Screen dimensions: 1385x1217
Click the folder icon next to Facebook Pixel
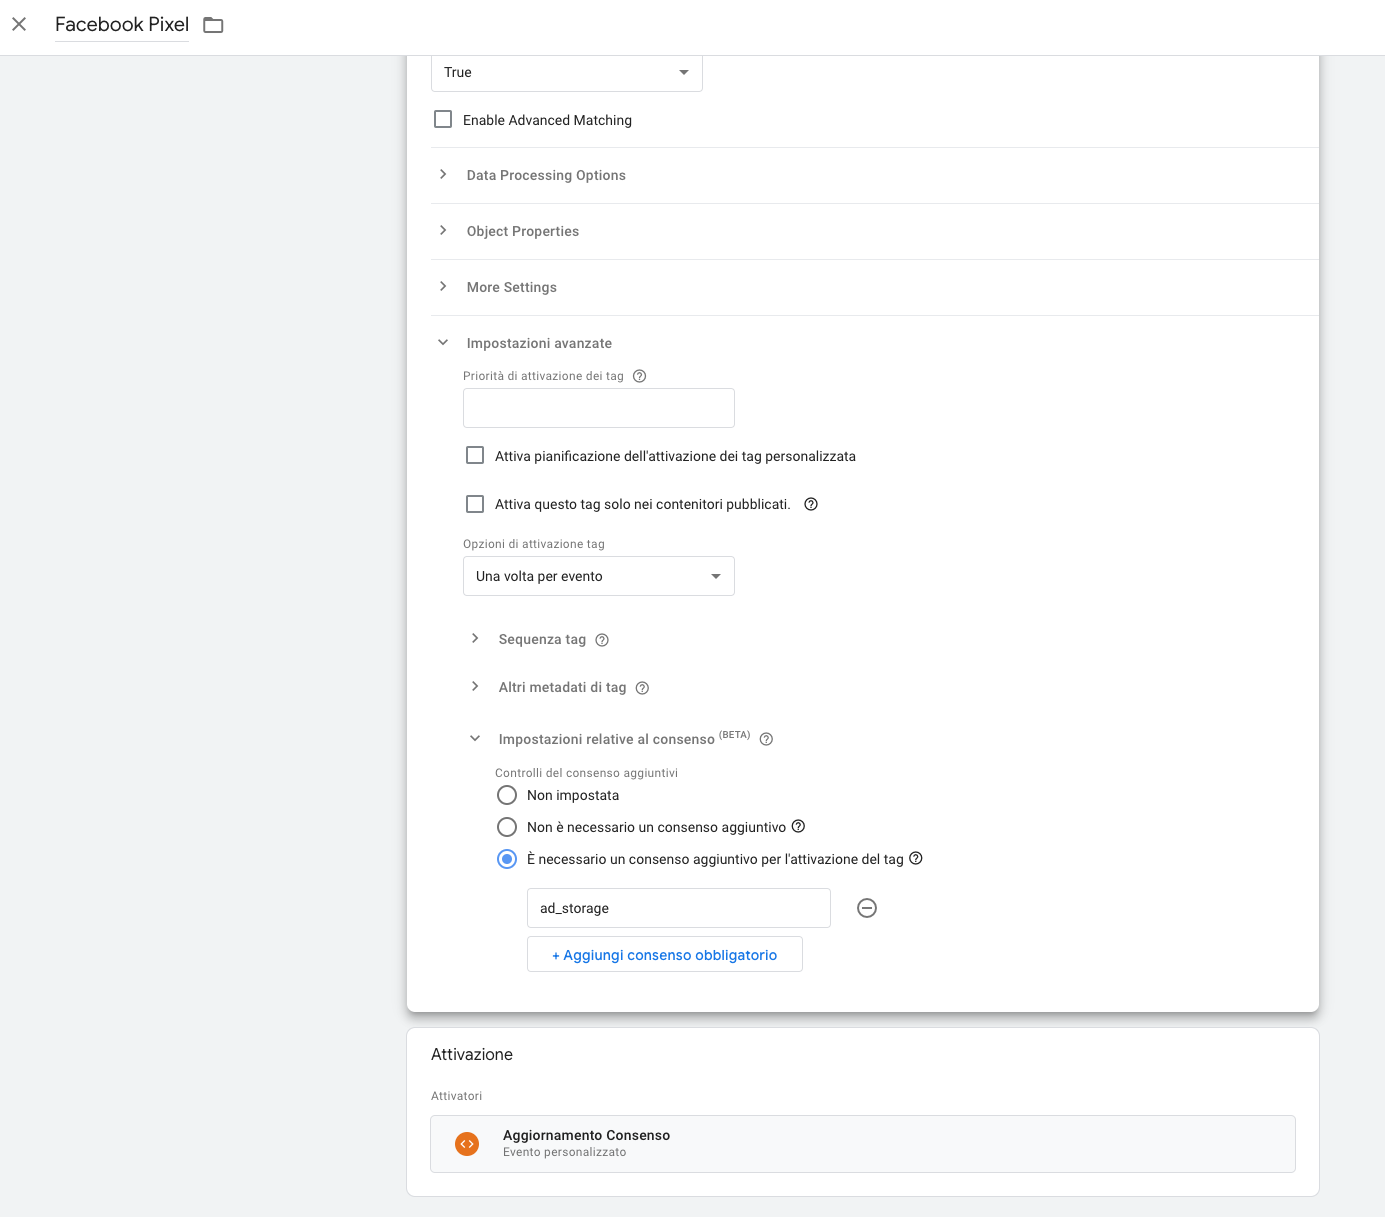[x=213, y=25]
